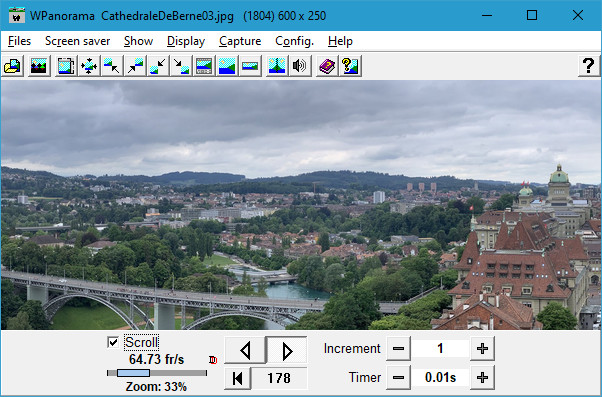Viewport: 602px width, 397px height.
Task: Click the 64.73 fr/s frame rate text
Action: 157,360
